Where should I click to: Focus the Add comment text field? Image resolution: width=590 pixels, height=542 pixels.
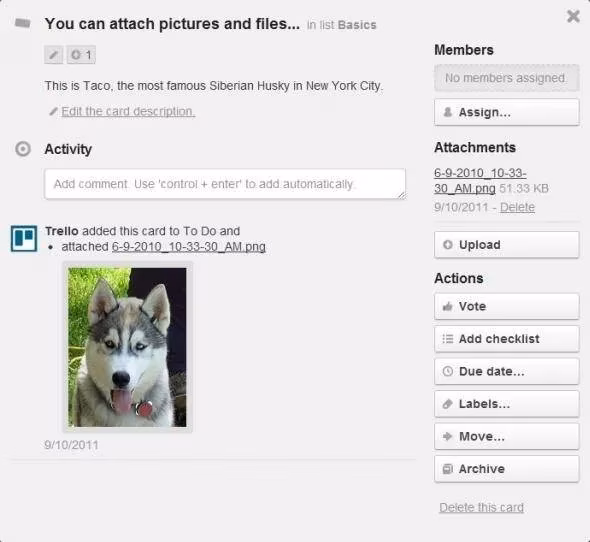[225, 184]
